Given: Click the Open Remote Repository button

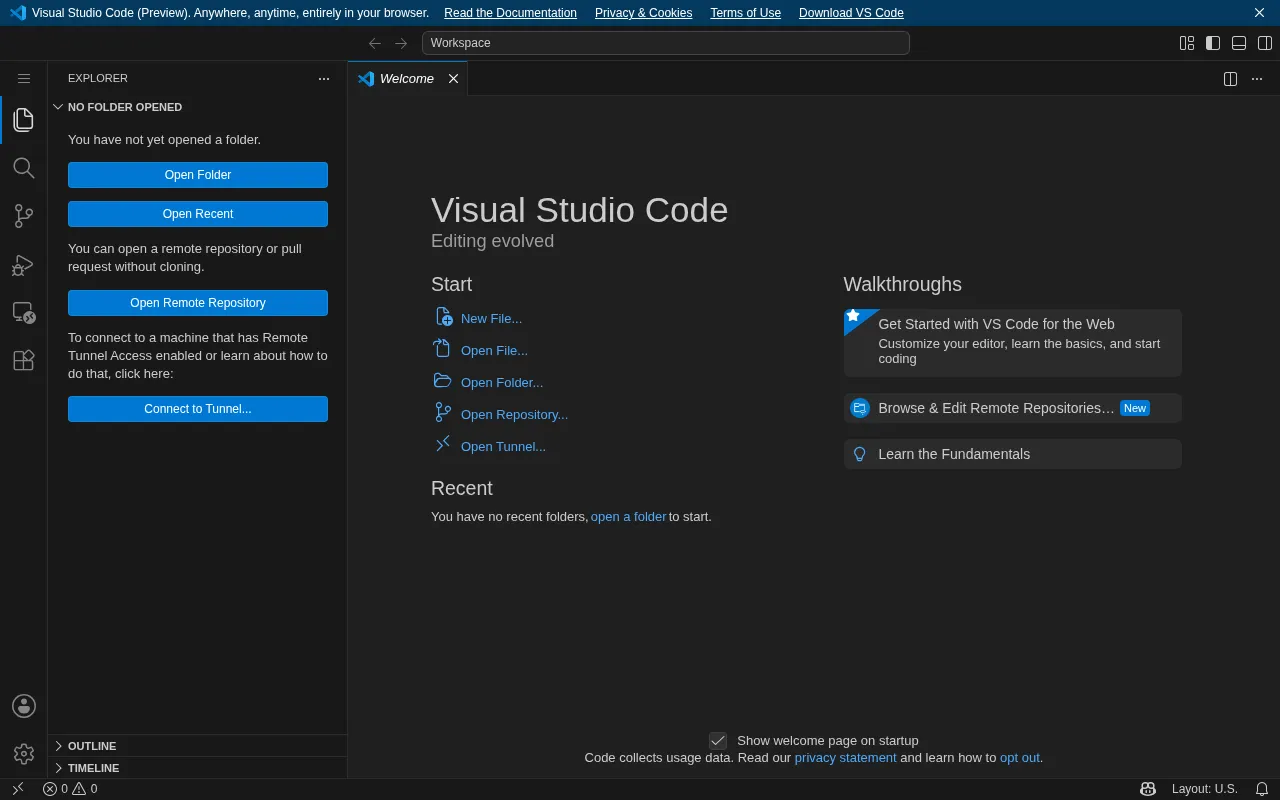Looking at the screenshot, I should click(198, 303).
